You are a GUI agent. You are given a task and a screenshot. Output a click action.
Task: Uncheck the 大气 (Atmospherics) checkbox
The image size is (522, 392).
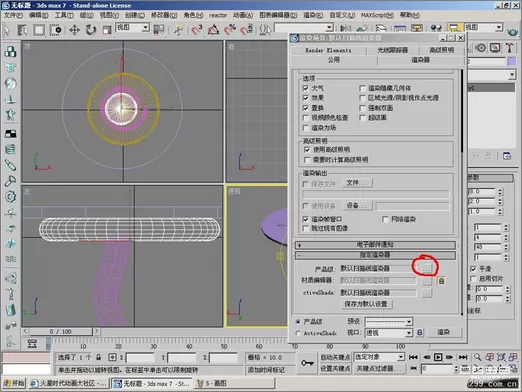[x=306, y=88]
